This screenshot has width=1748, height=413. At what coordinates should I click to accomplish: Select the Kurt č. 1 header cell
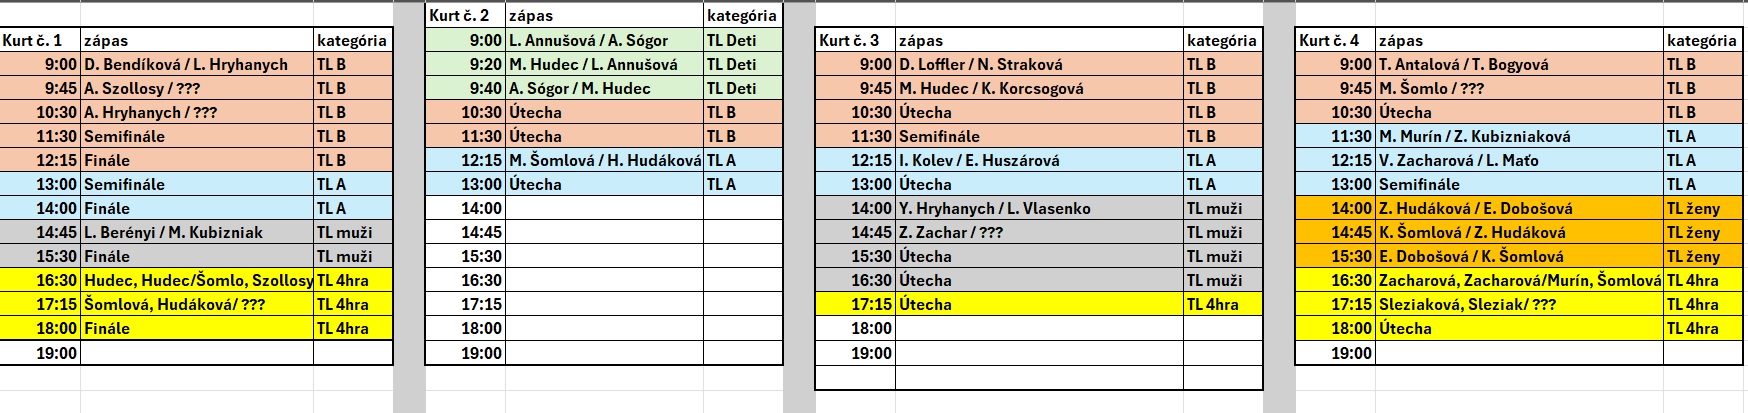point(40,40)
